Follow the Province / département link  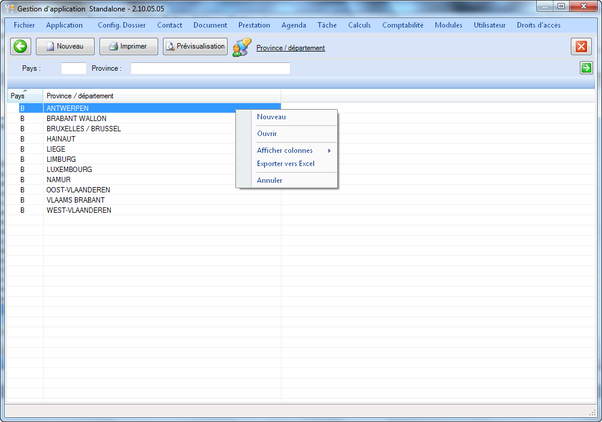(x=291, y=47)
